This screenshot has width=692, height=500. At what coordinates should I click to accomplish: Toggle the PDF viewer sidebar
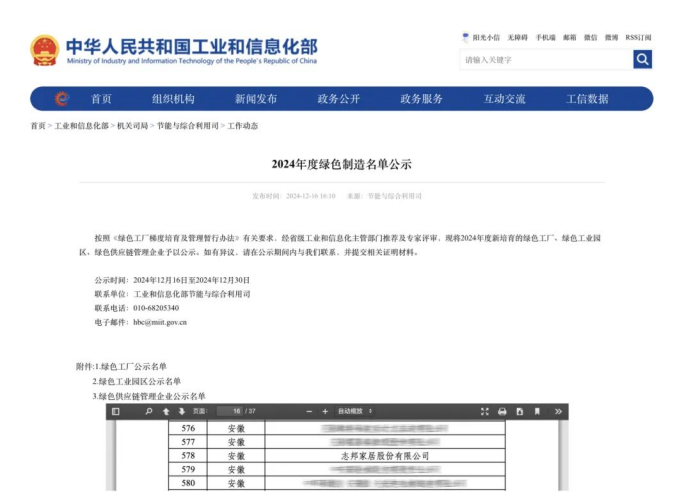pos(116,411)
